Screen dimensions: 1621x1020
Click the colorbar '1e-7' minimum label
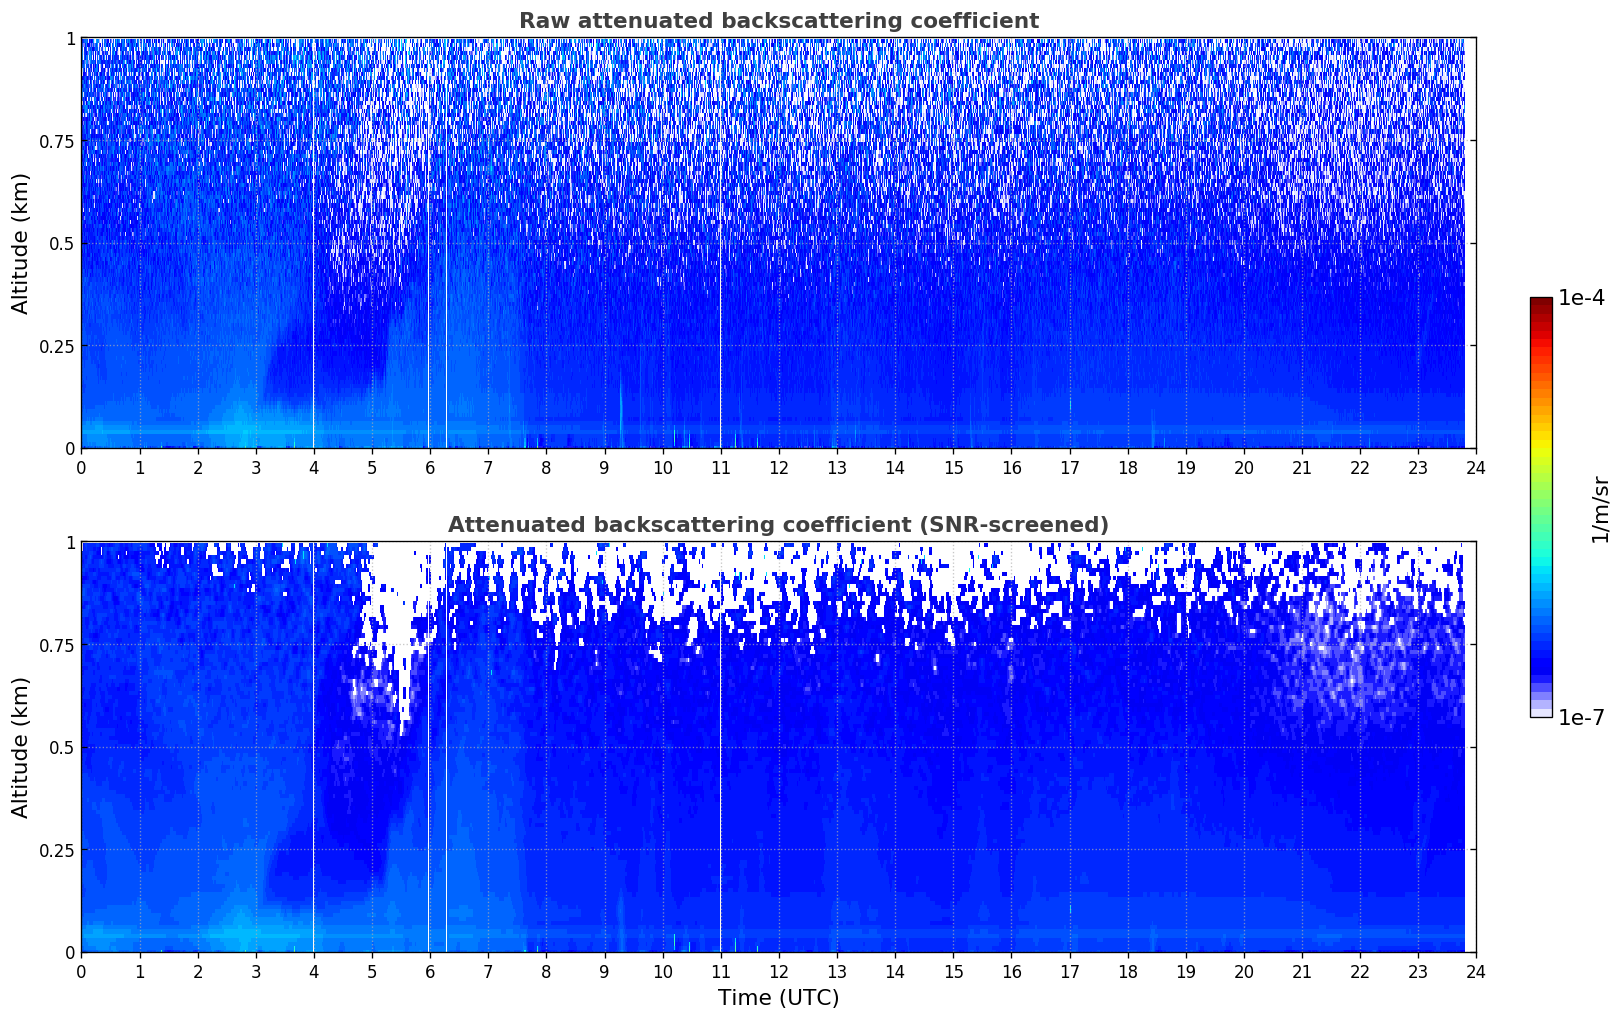[1582, 717]
